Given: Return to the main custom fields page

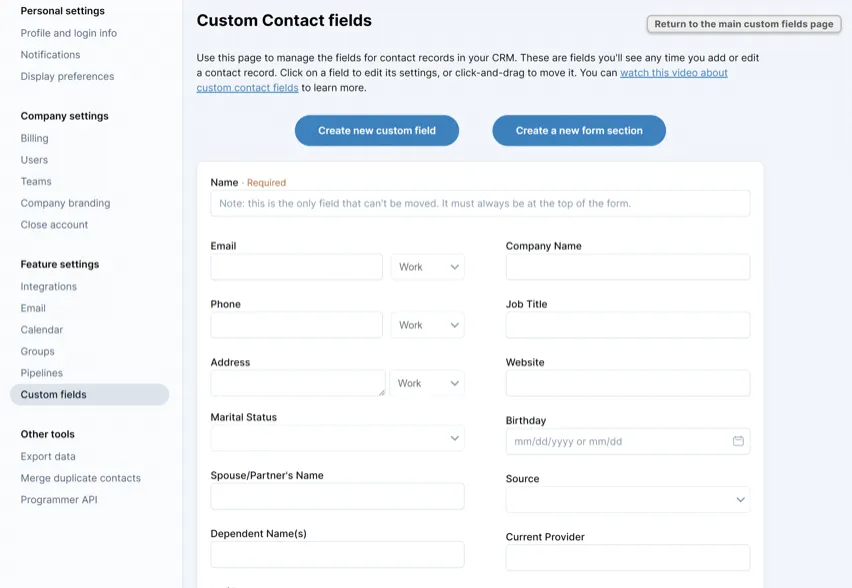Looking at the screenshot, I should pos(743,23).
